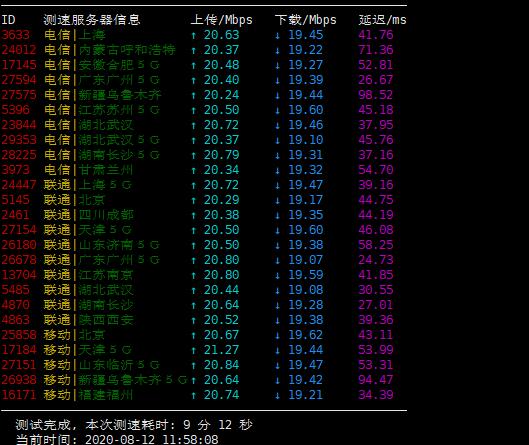529x445 pixels.
Task: Click latency value "34.39"
Action: click(376, 395)
